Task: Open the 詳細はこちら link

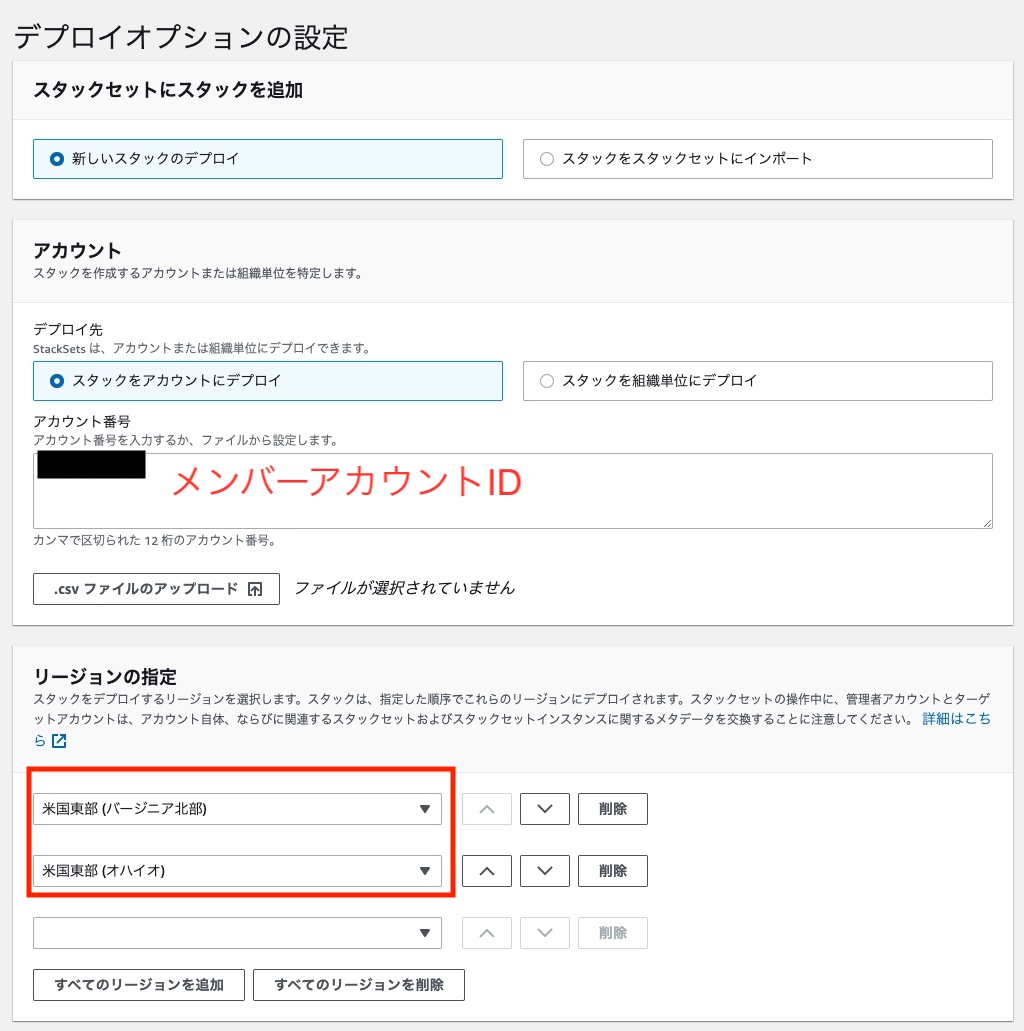Action: click(x=956, y=719)
